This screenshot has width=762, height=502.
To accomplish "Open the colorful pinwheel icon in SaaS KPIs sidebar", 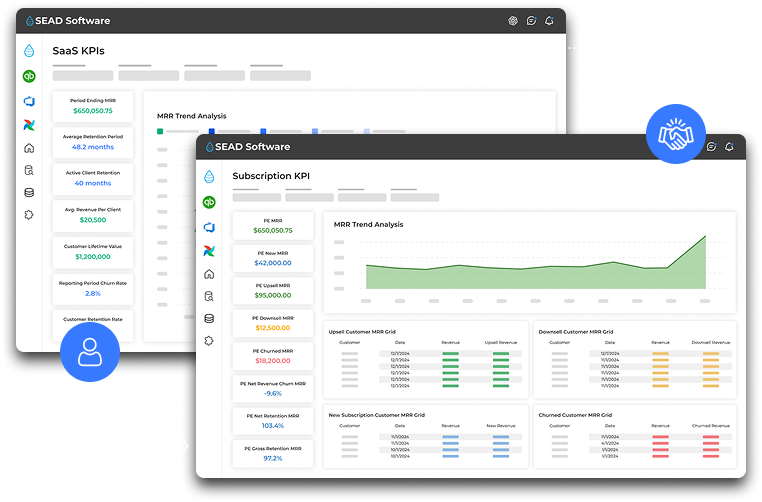I will [29, 125].
